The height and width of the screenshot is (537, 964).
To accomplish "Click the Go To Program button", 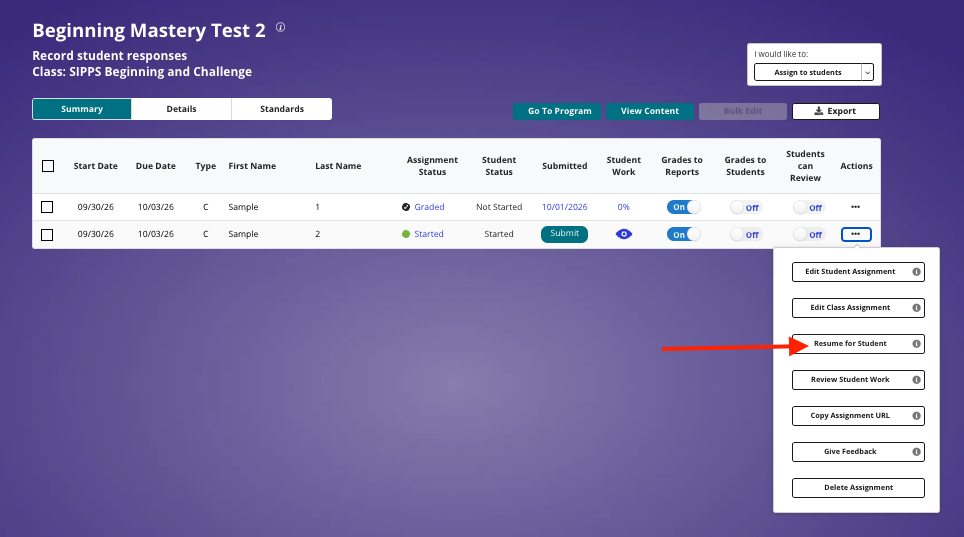I will 557,111.
